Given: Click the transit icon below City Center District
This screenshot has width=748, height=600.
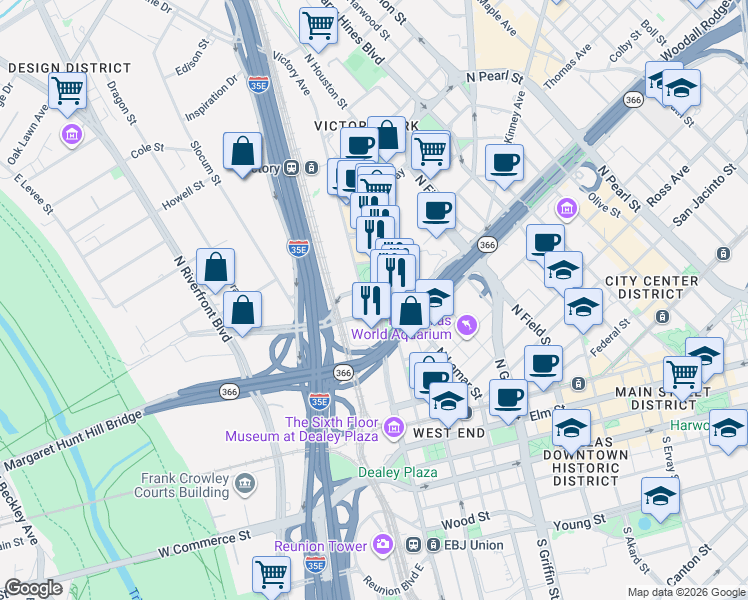Looking at the screenshot, I should click(x=662, y=316).
